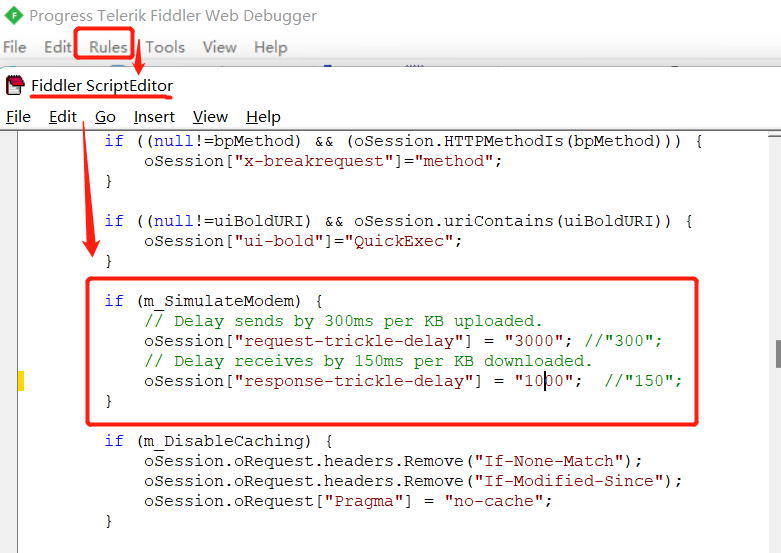781x553 pixels.
Task: Open the ScriptEditor File menu
Action: click(x=18, y=117)
